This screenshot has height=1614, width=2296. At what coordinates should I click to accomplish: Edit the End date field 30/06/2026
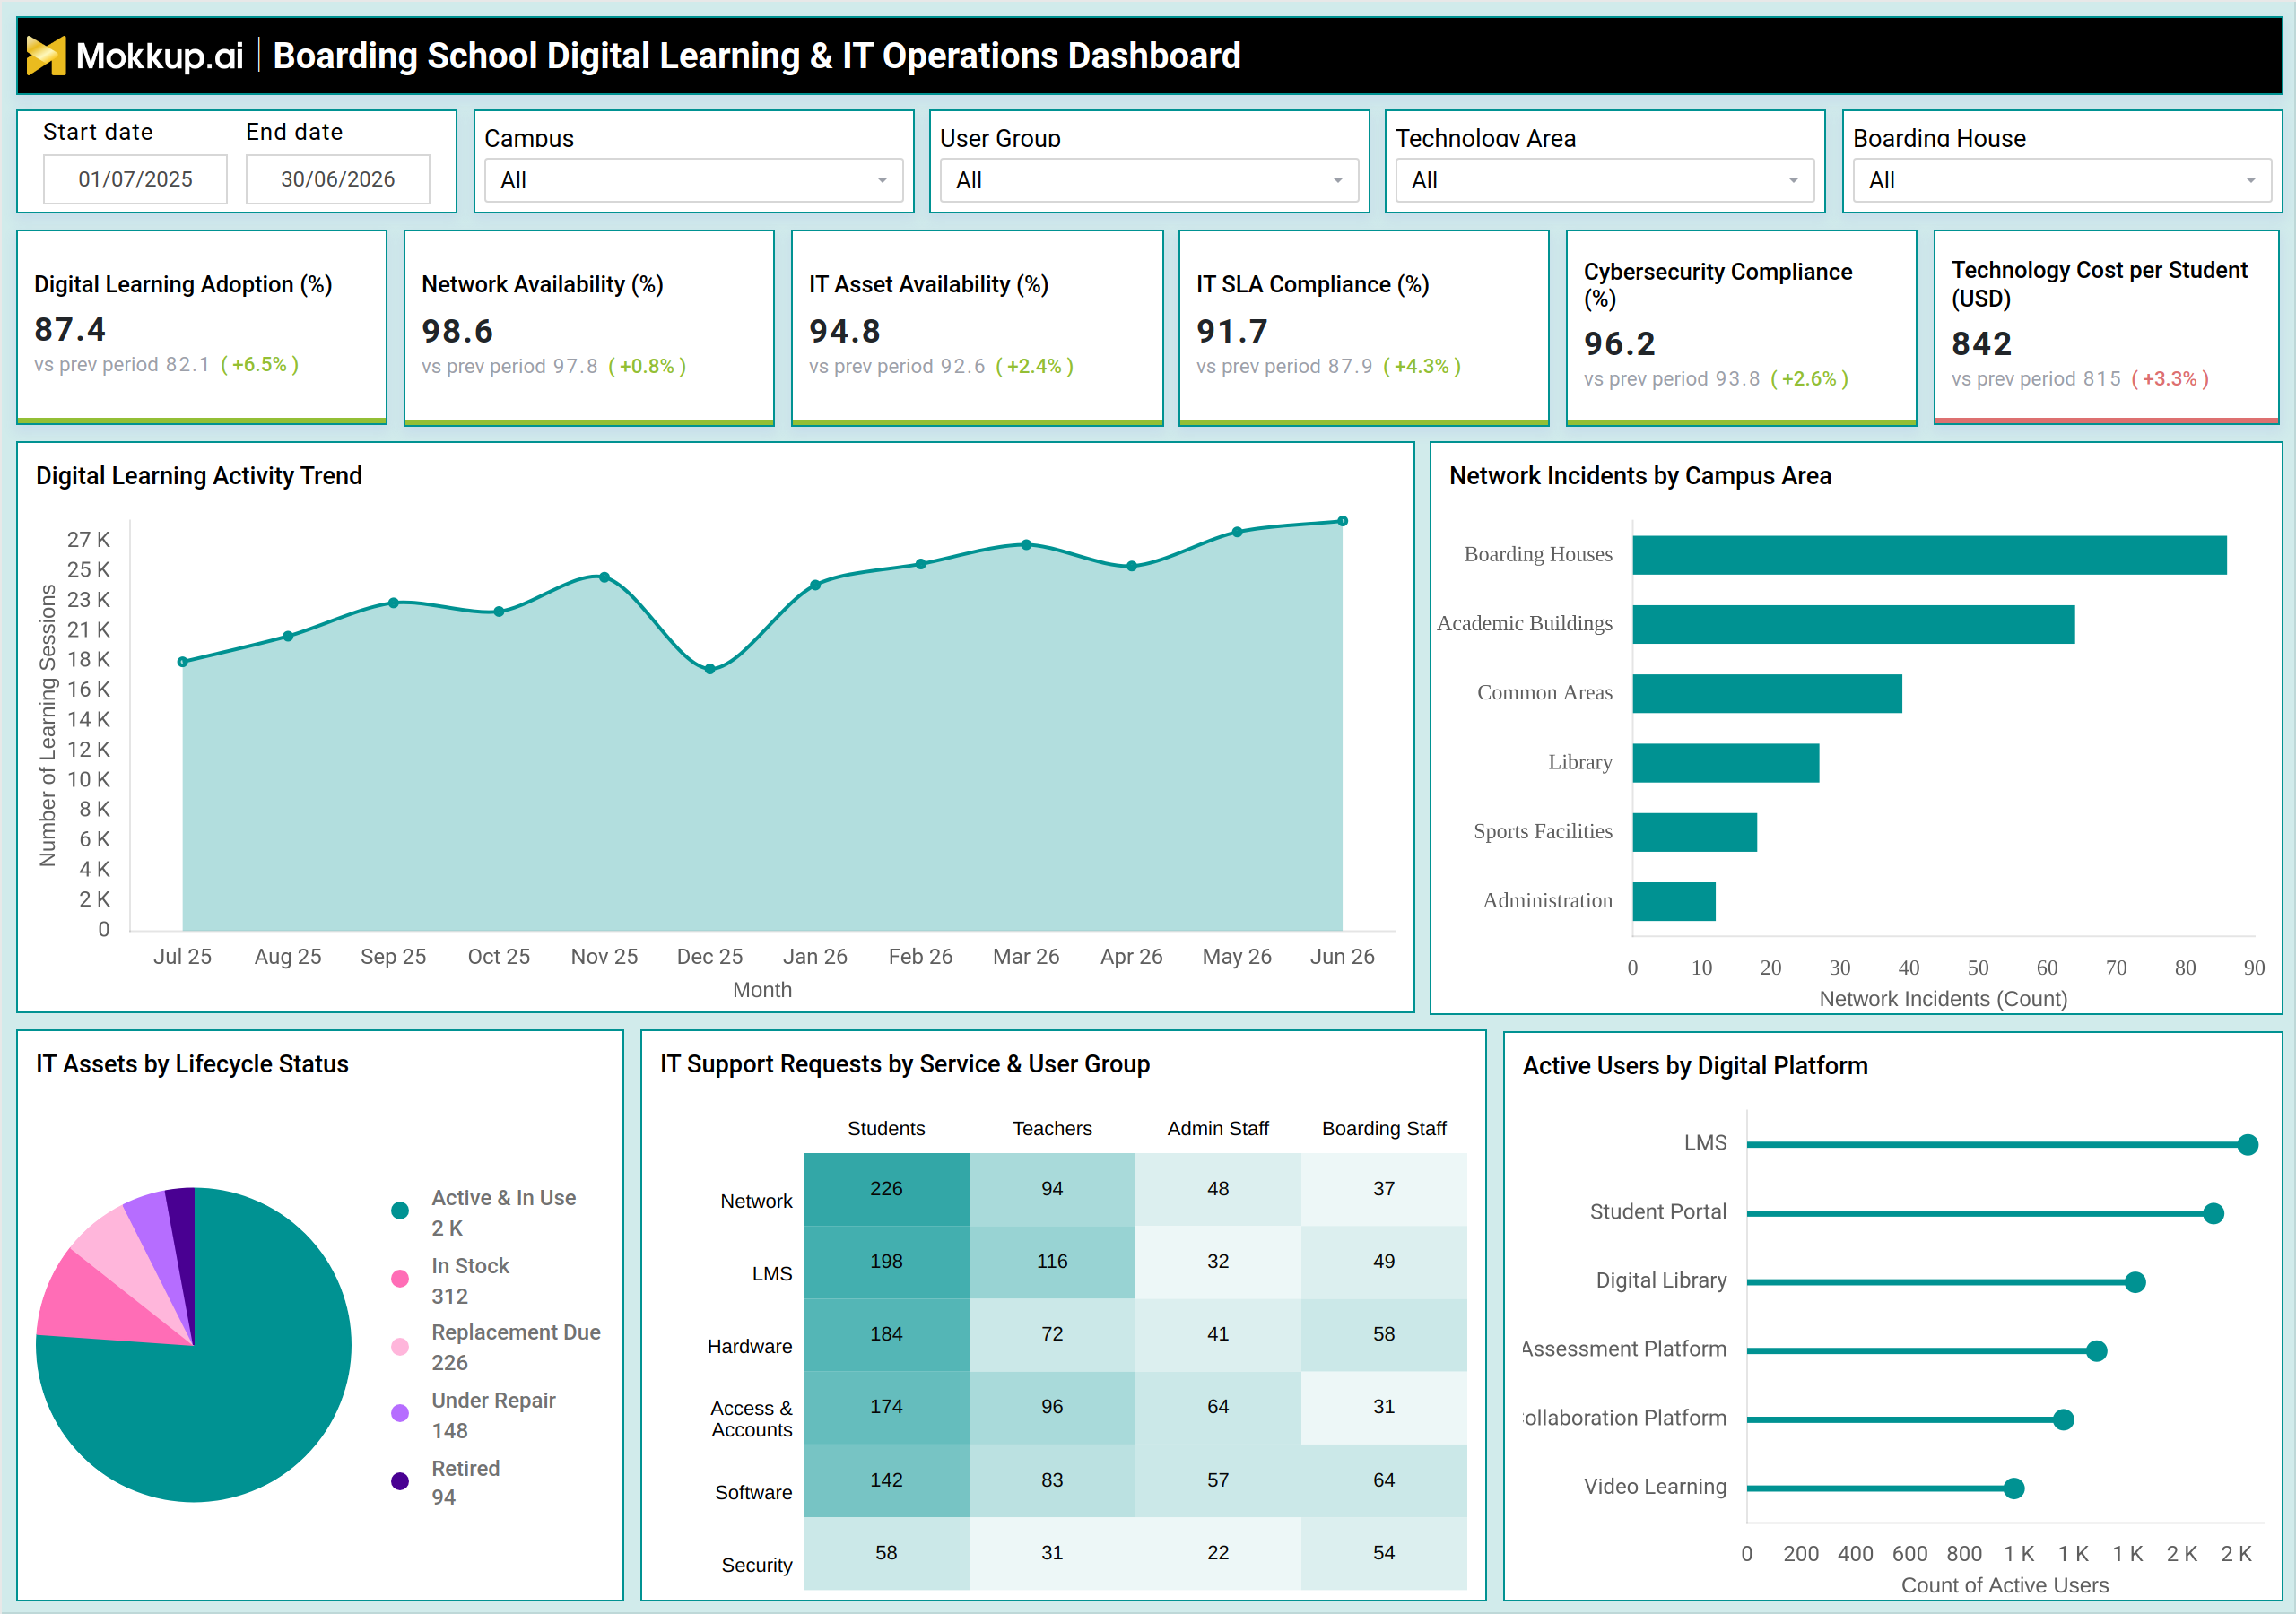pyautogui.click(x=338, y=179)
